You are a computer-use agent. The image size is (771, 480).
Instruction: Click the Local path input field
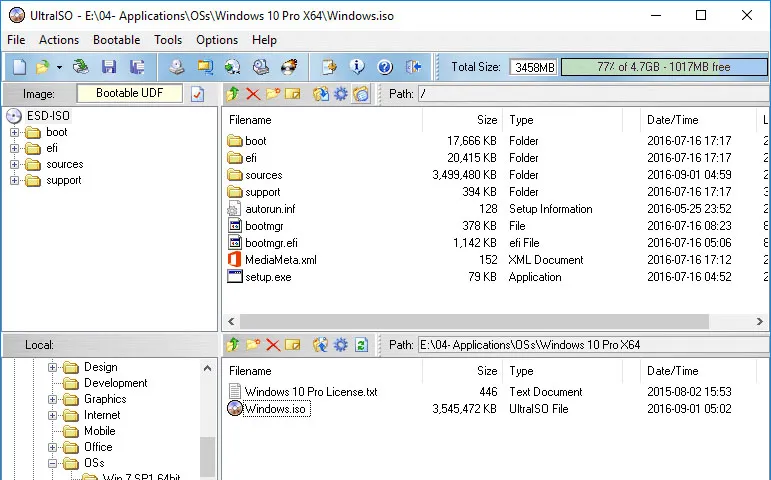point(593,345)
